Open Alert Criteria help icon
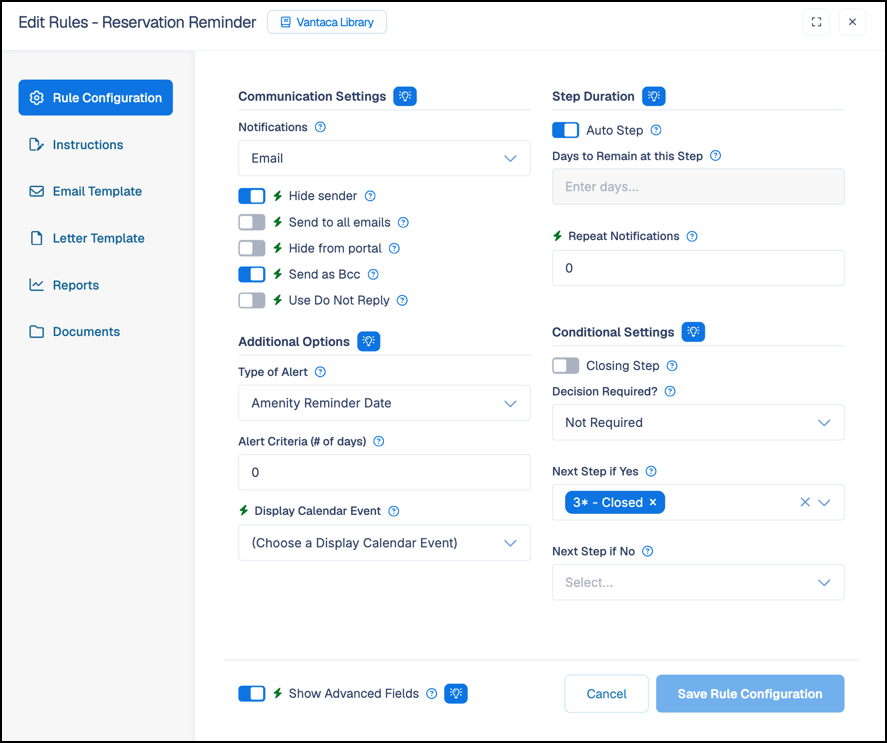Viewport: 887px width, 743px height. (379, 441)
